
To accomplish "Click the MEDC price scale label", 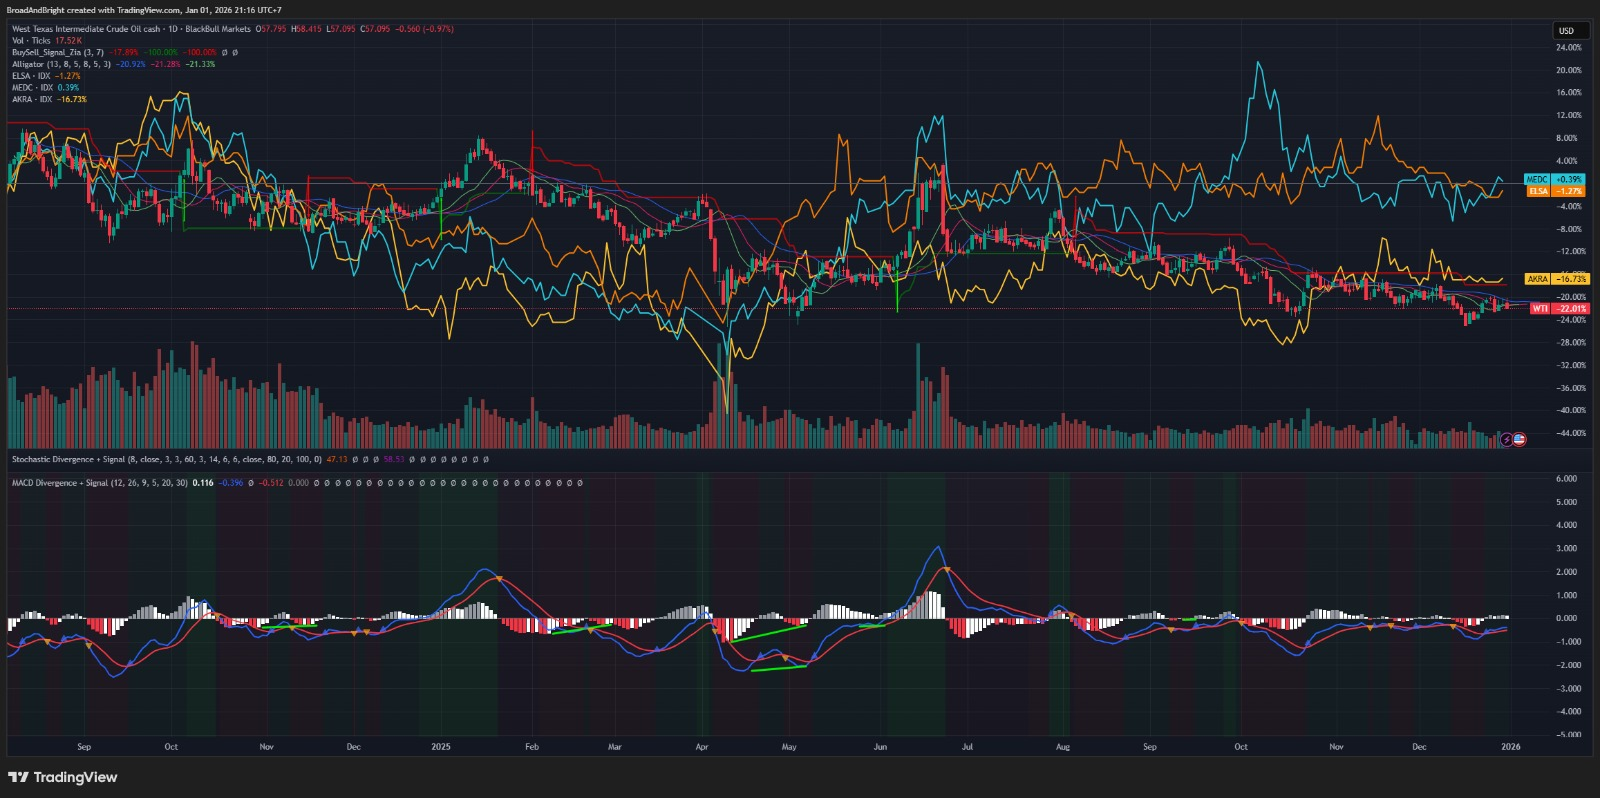I will (1554, 180).
